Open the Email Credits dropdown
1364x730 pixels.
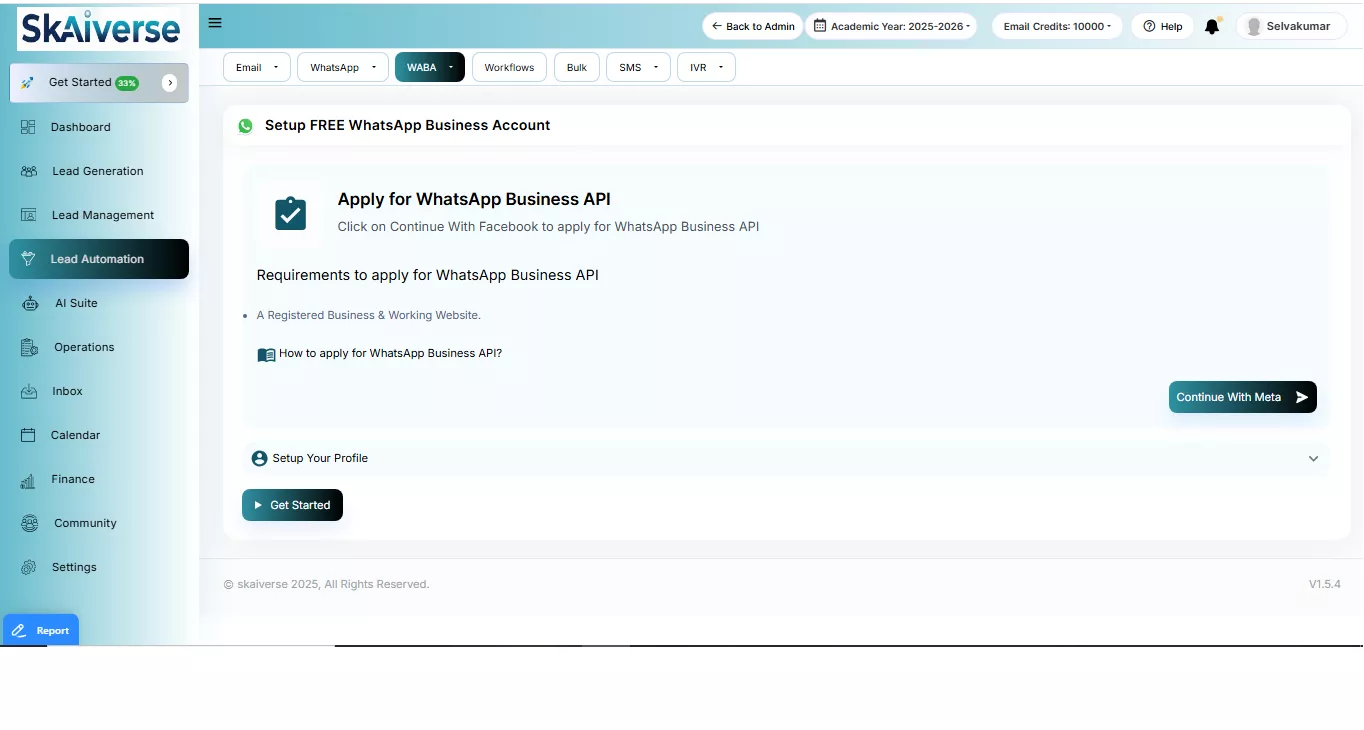click(1057, 26)
